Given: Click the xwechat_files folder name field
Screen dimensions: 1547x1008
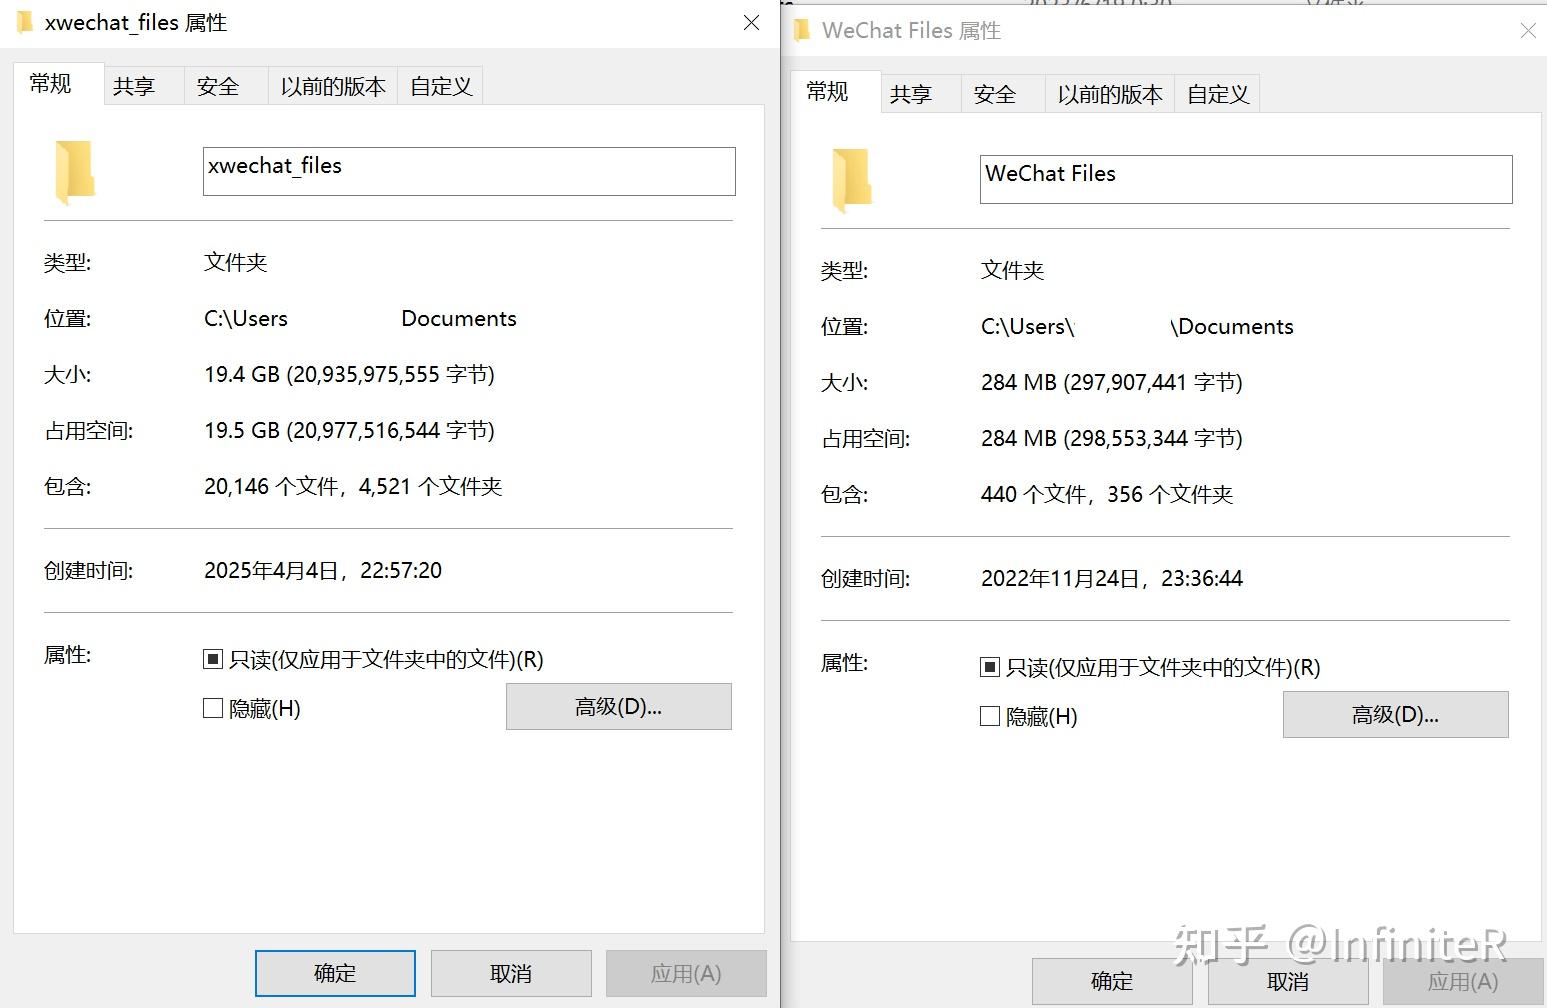Looking at the screenshot, I should tap(469, 171).
